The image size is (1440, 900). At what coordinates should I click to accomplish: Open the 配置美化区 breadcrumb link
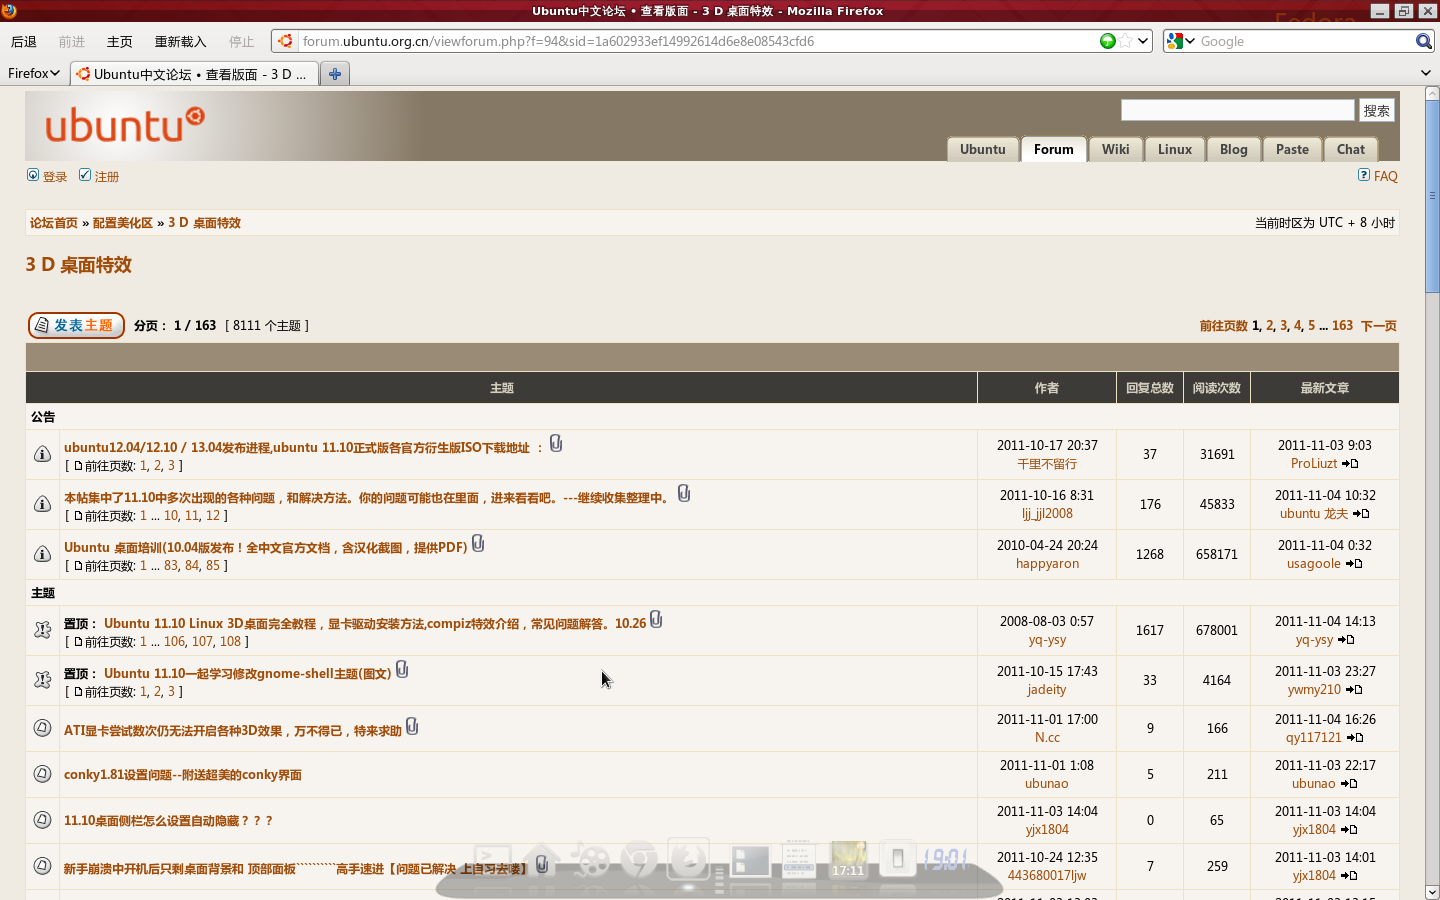click(123, 223)
